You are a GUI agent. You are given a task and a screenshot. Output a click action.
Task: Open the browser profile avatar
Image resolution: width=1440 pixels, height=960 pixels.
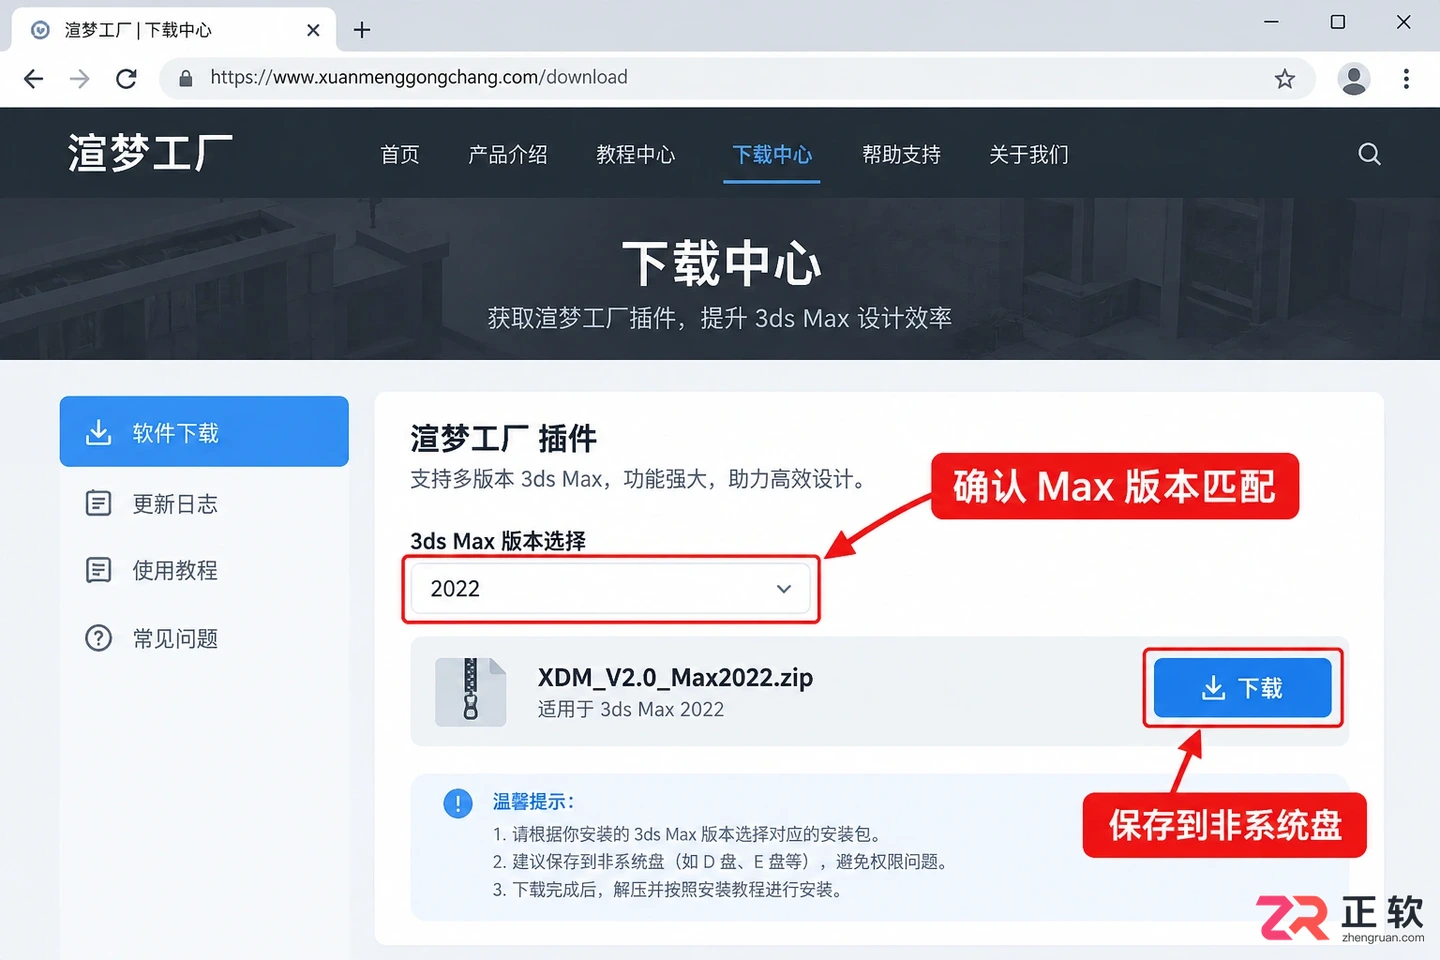[x=1354, y=78]
